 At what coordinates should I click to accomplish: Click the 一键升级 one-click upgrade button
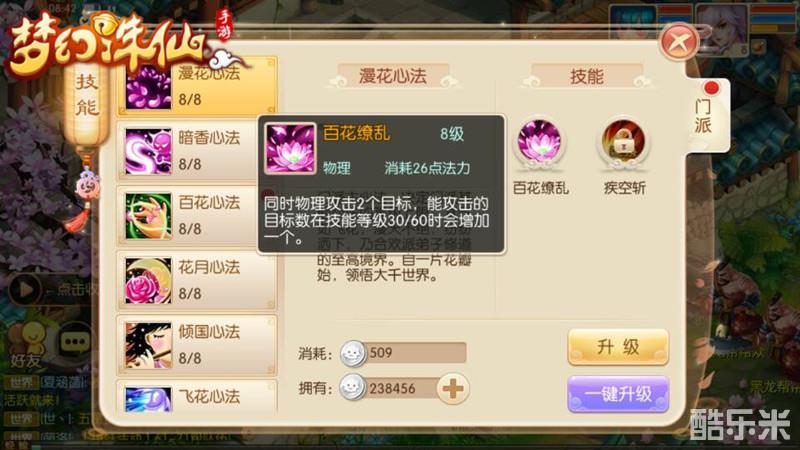tap(618, 394)
